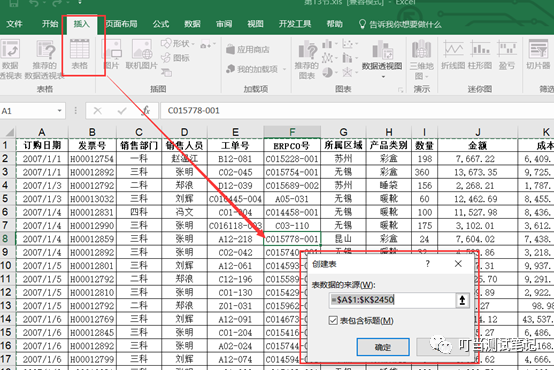Switch to the Page Layout (页面布局) tab
This screenshot has width=554, height=370.
click(121, 24)
